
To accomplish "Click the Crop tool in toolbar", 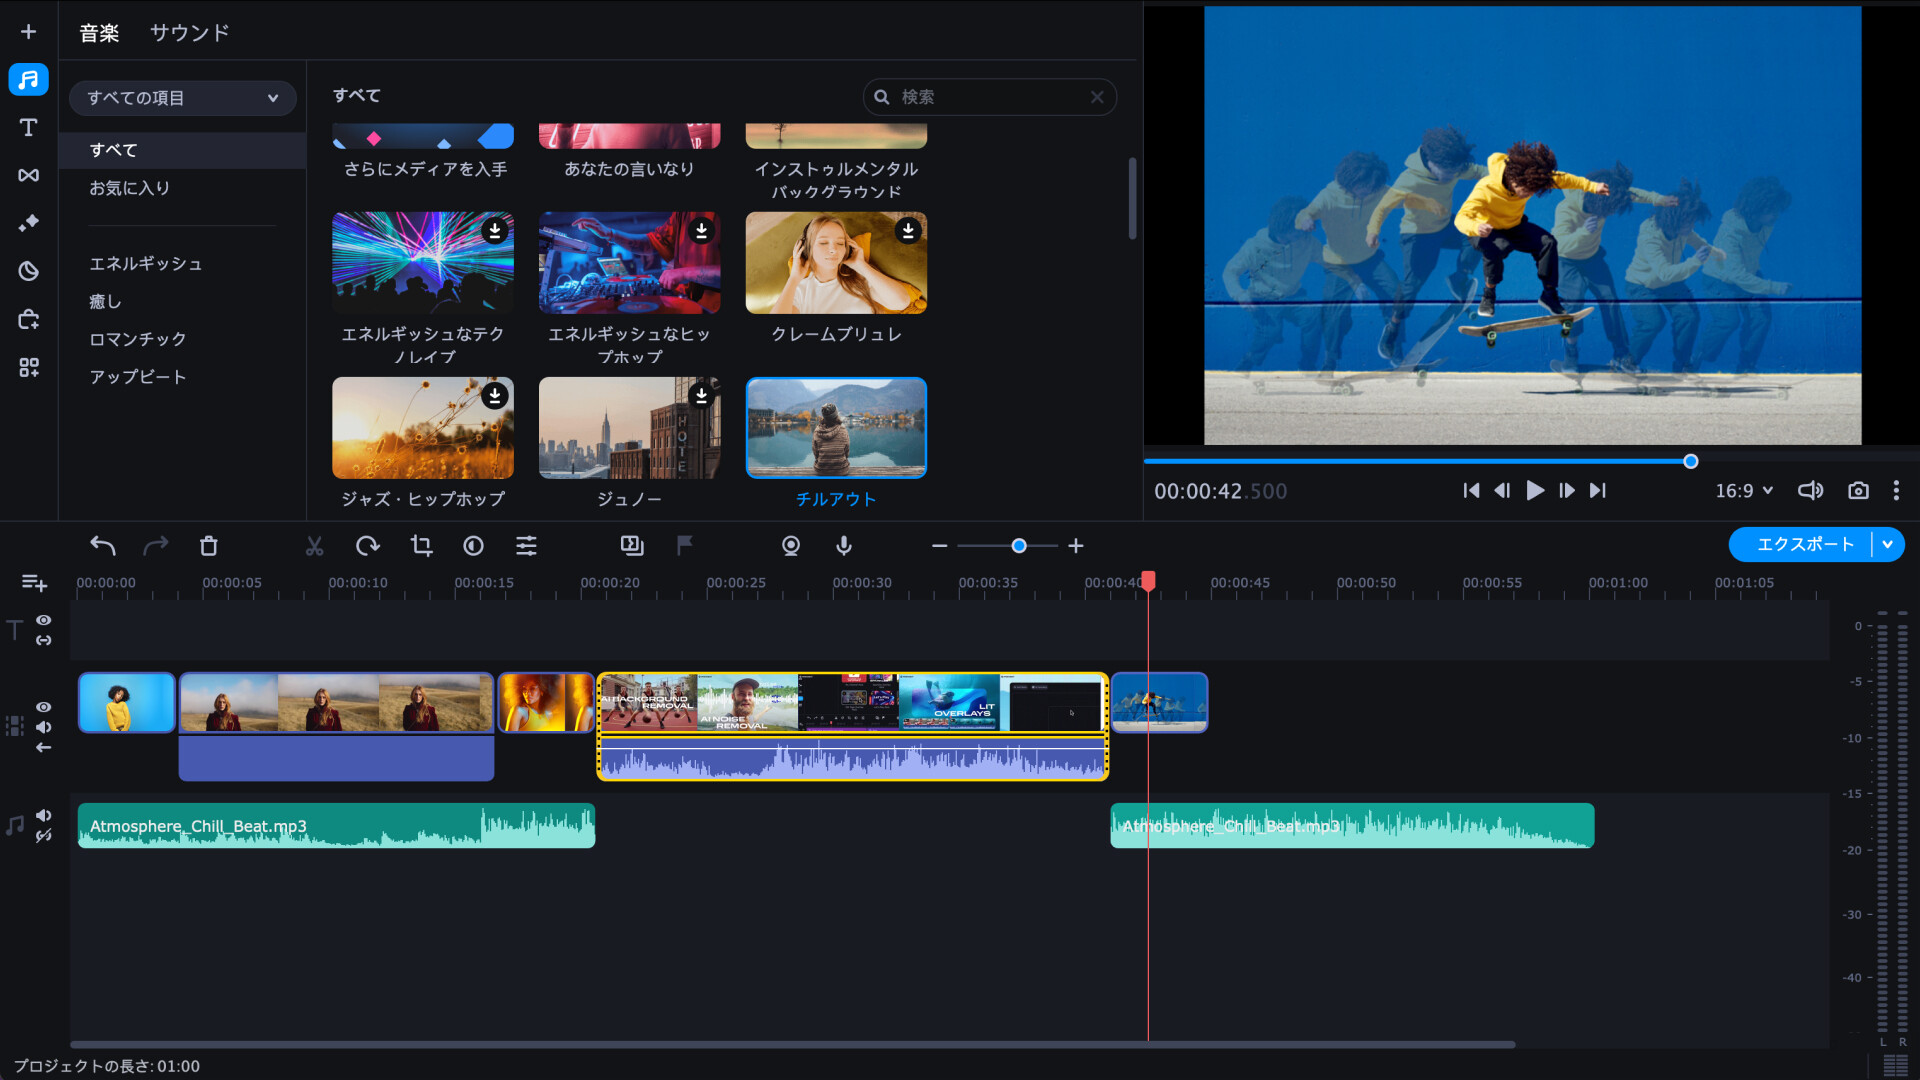I will [x=421, y=546].
